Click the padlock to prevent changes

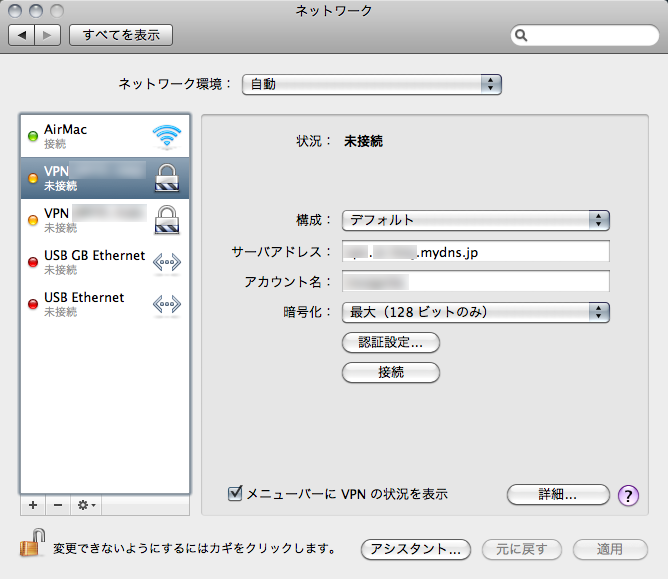click(29, 547)
